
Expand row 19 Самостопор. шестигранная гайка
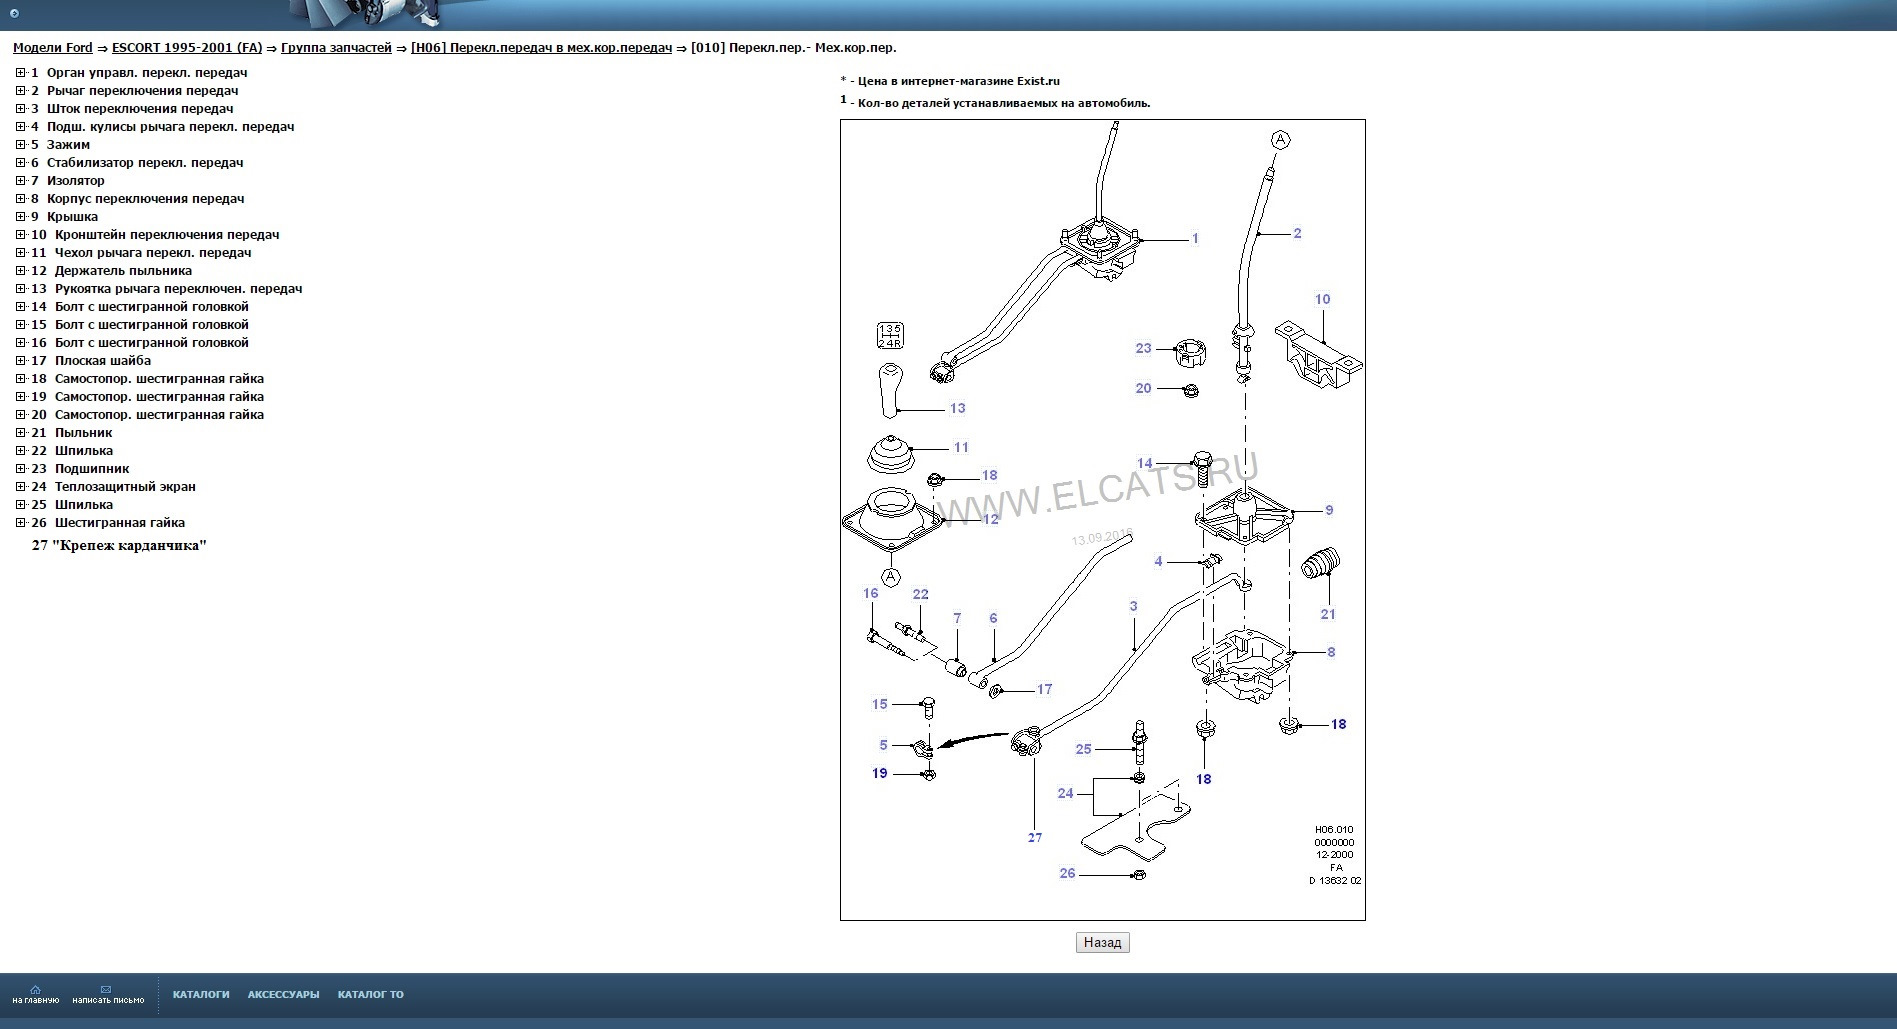(x=20, y=397)
